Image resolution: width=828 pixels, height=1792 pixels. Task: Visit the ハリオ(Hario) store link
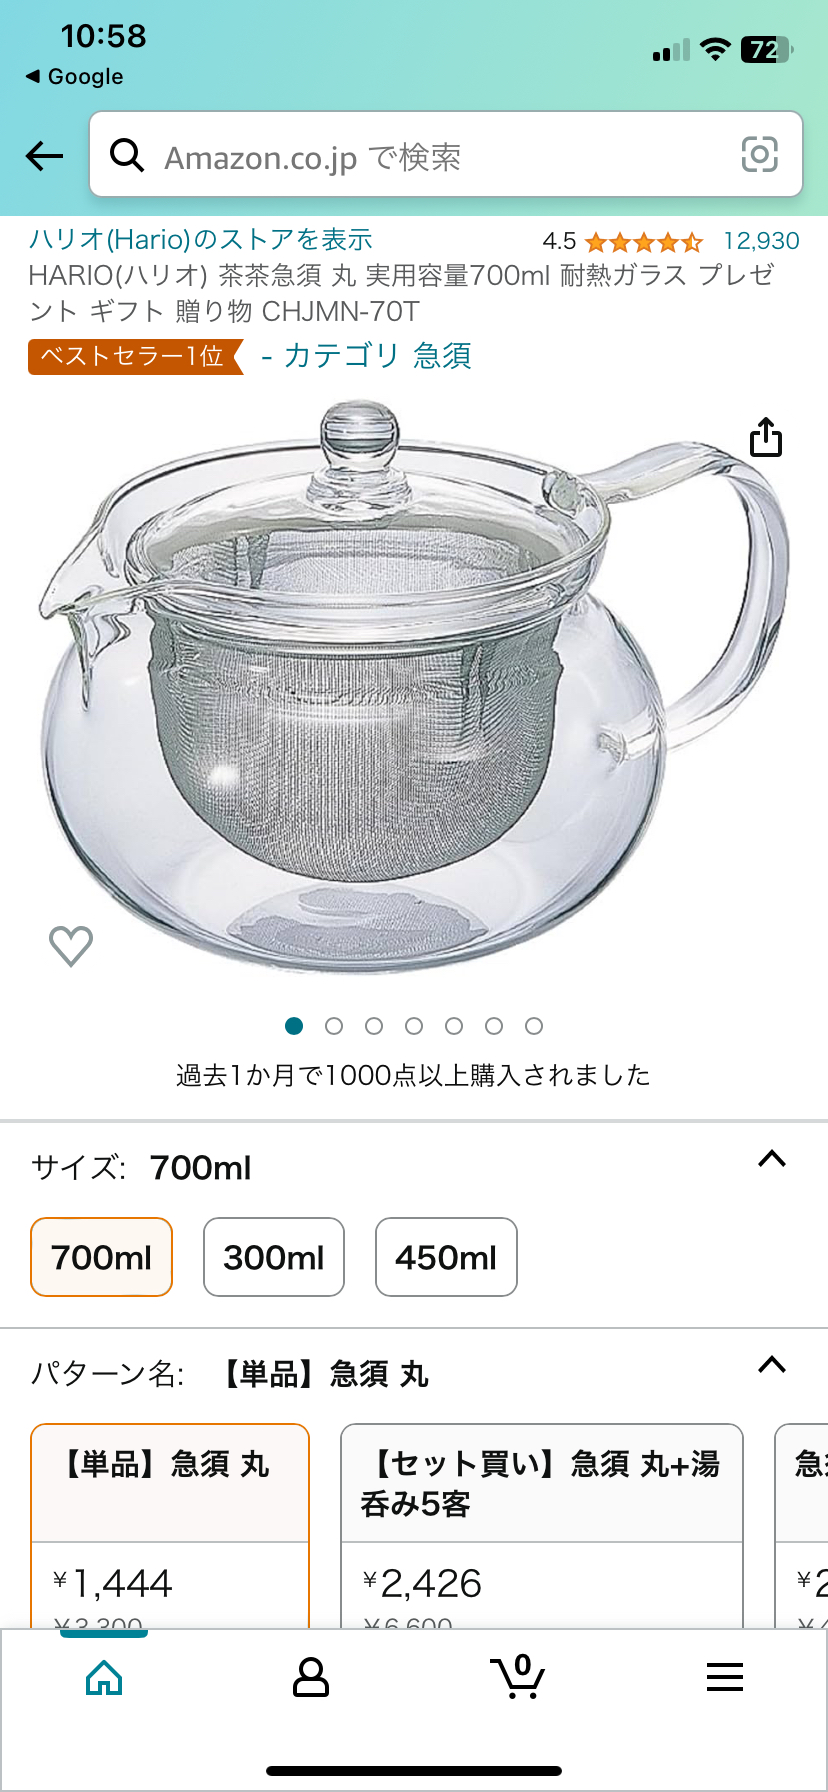(200, 240)
